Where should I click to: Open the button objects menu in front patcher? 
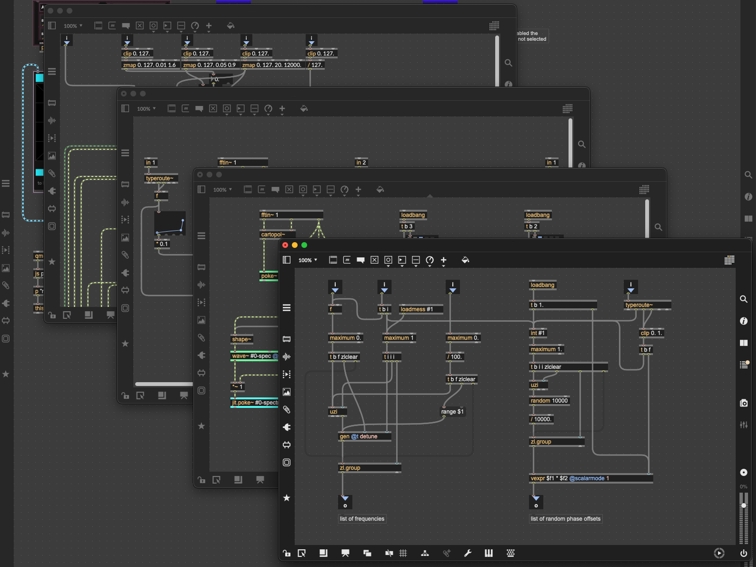point(388,260)
